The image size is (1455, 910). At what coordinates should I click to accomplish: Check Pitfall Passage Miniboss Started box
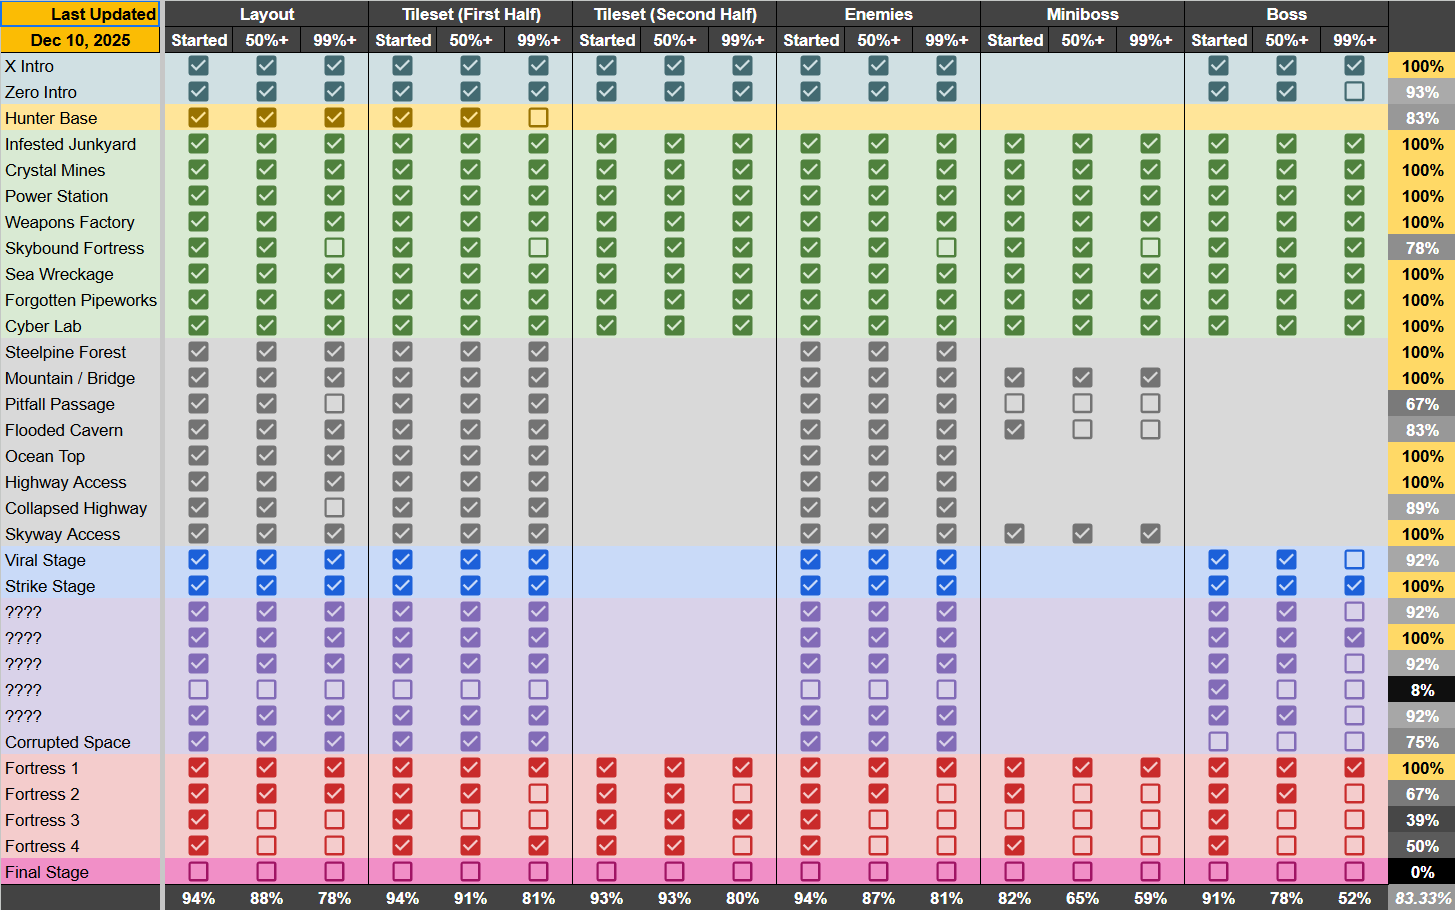pos(1014,404)
